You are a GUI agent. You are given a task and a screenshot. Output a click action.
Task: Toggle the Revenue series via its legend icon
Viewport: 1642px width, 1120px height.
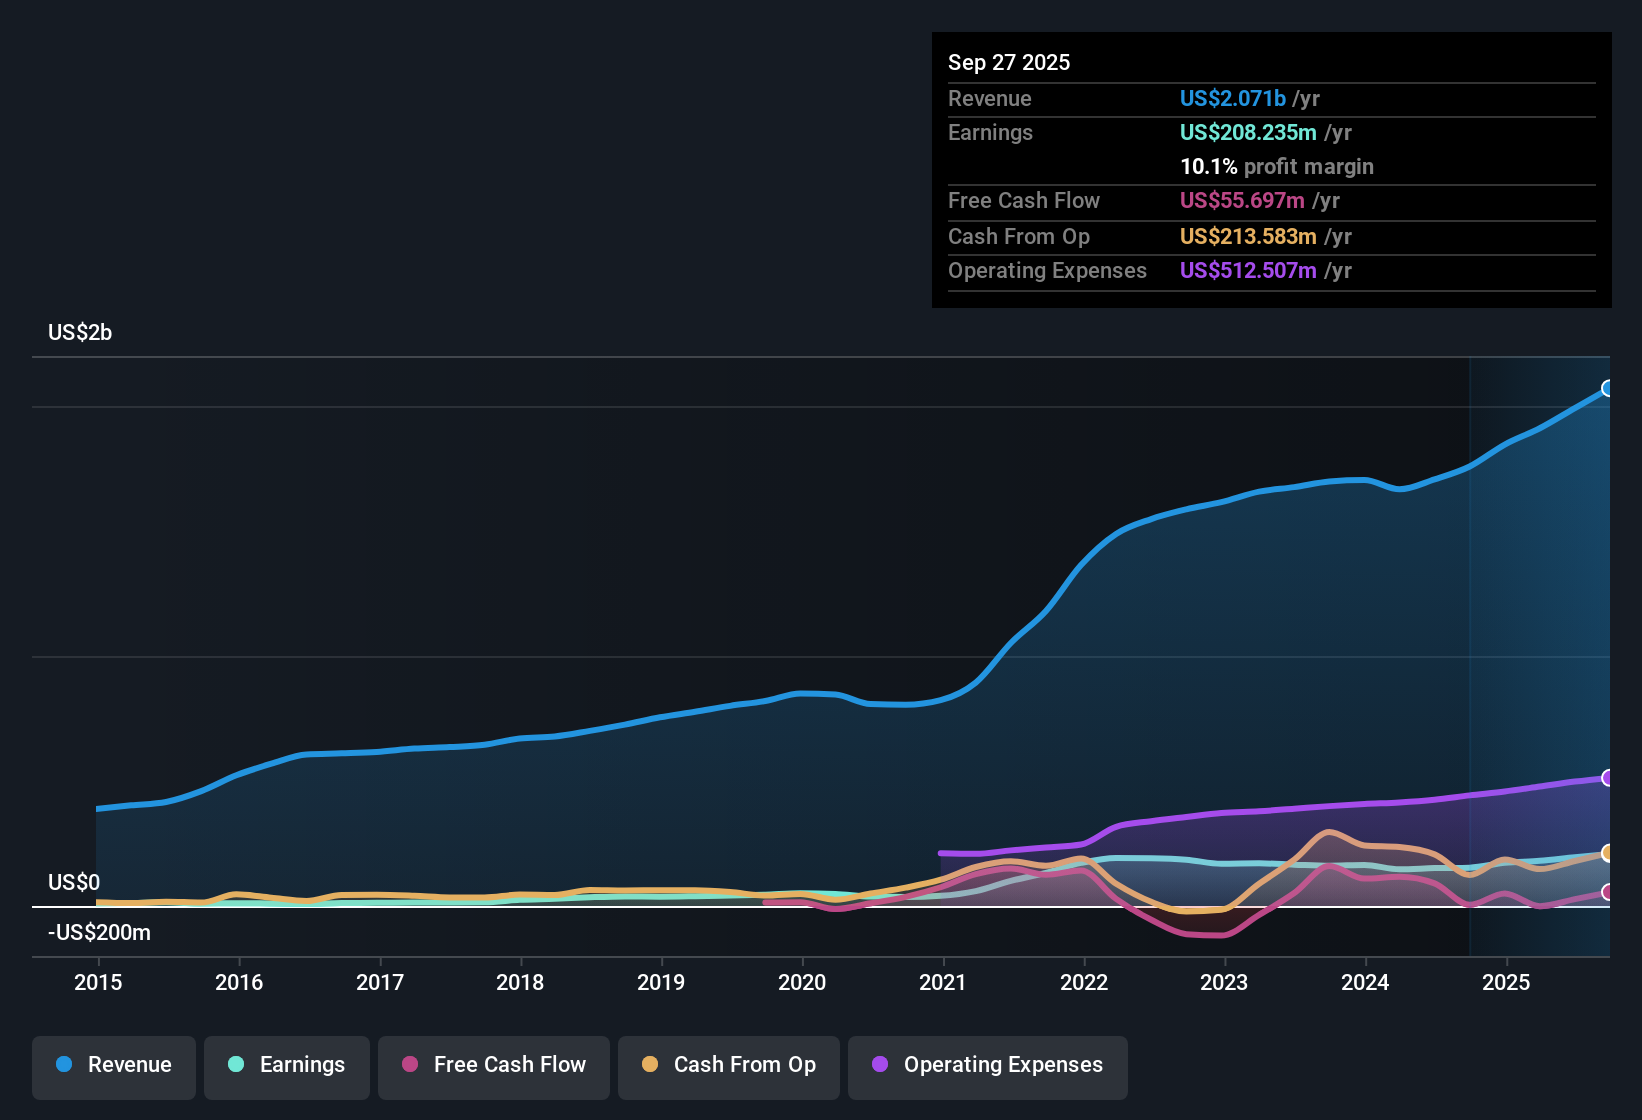[64, 1065]
